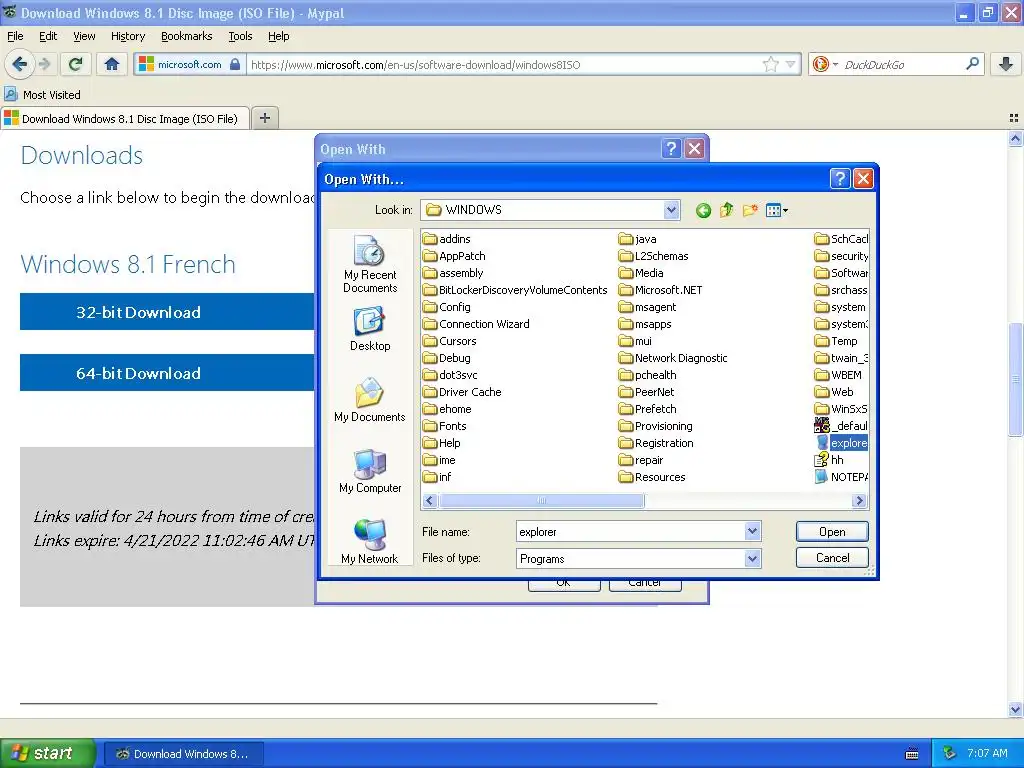The image size is (1024, 768).
Task: Select the Driver Cache folder
Action: pyautogui.click(x=462, y=392)
